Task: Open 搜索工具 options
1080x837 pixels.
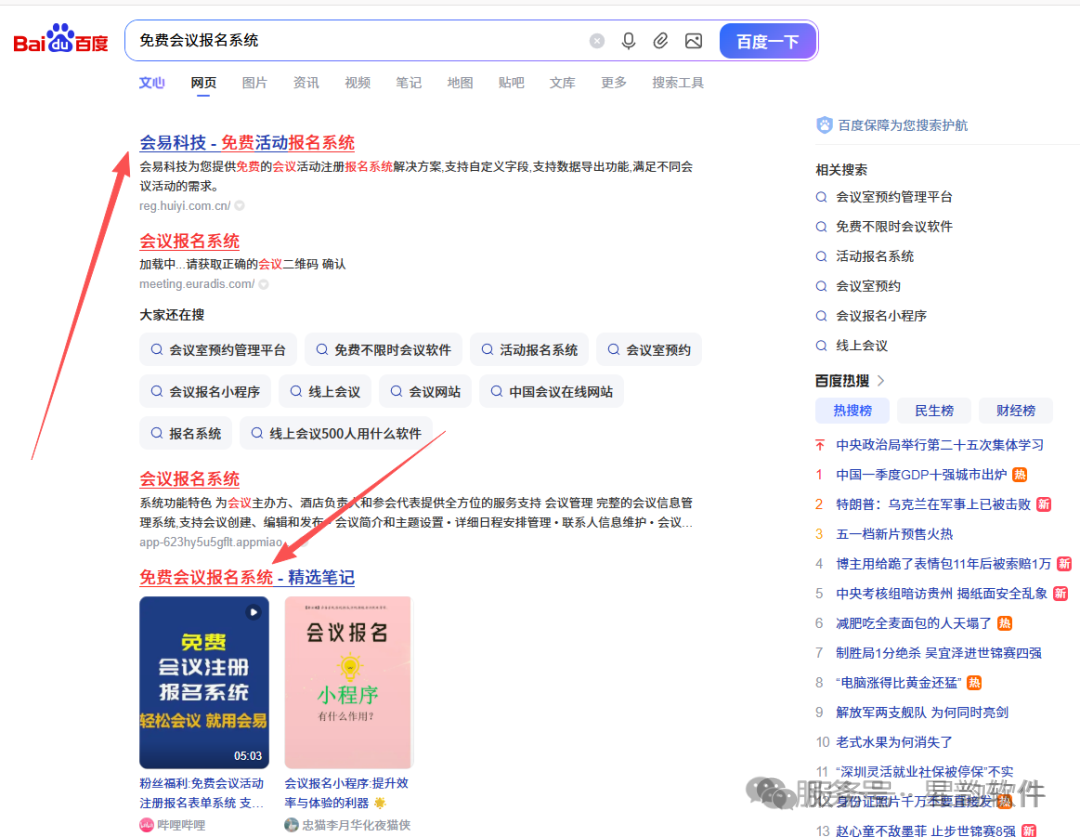Action: [x=678, y=83]
